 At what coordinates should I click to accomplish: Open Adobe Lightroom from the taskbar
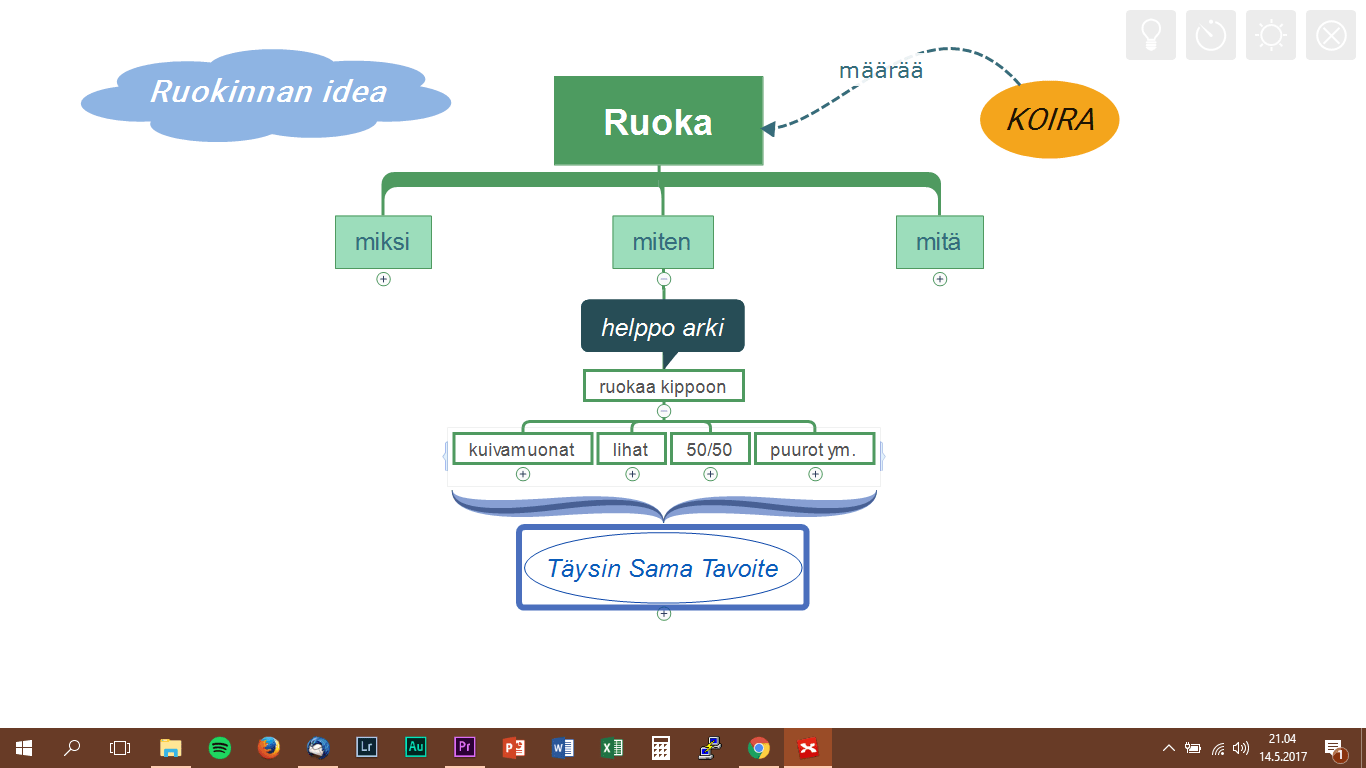tap(367, 747)
